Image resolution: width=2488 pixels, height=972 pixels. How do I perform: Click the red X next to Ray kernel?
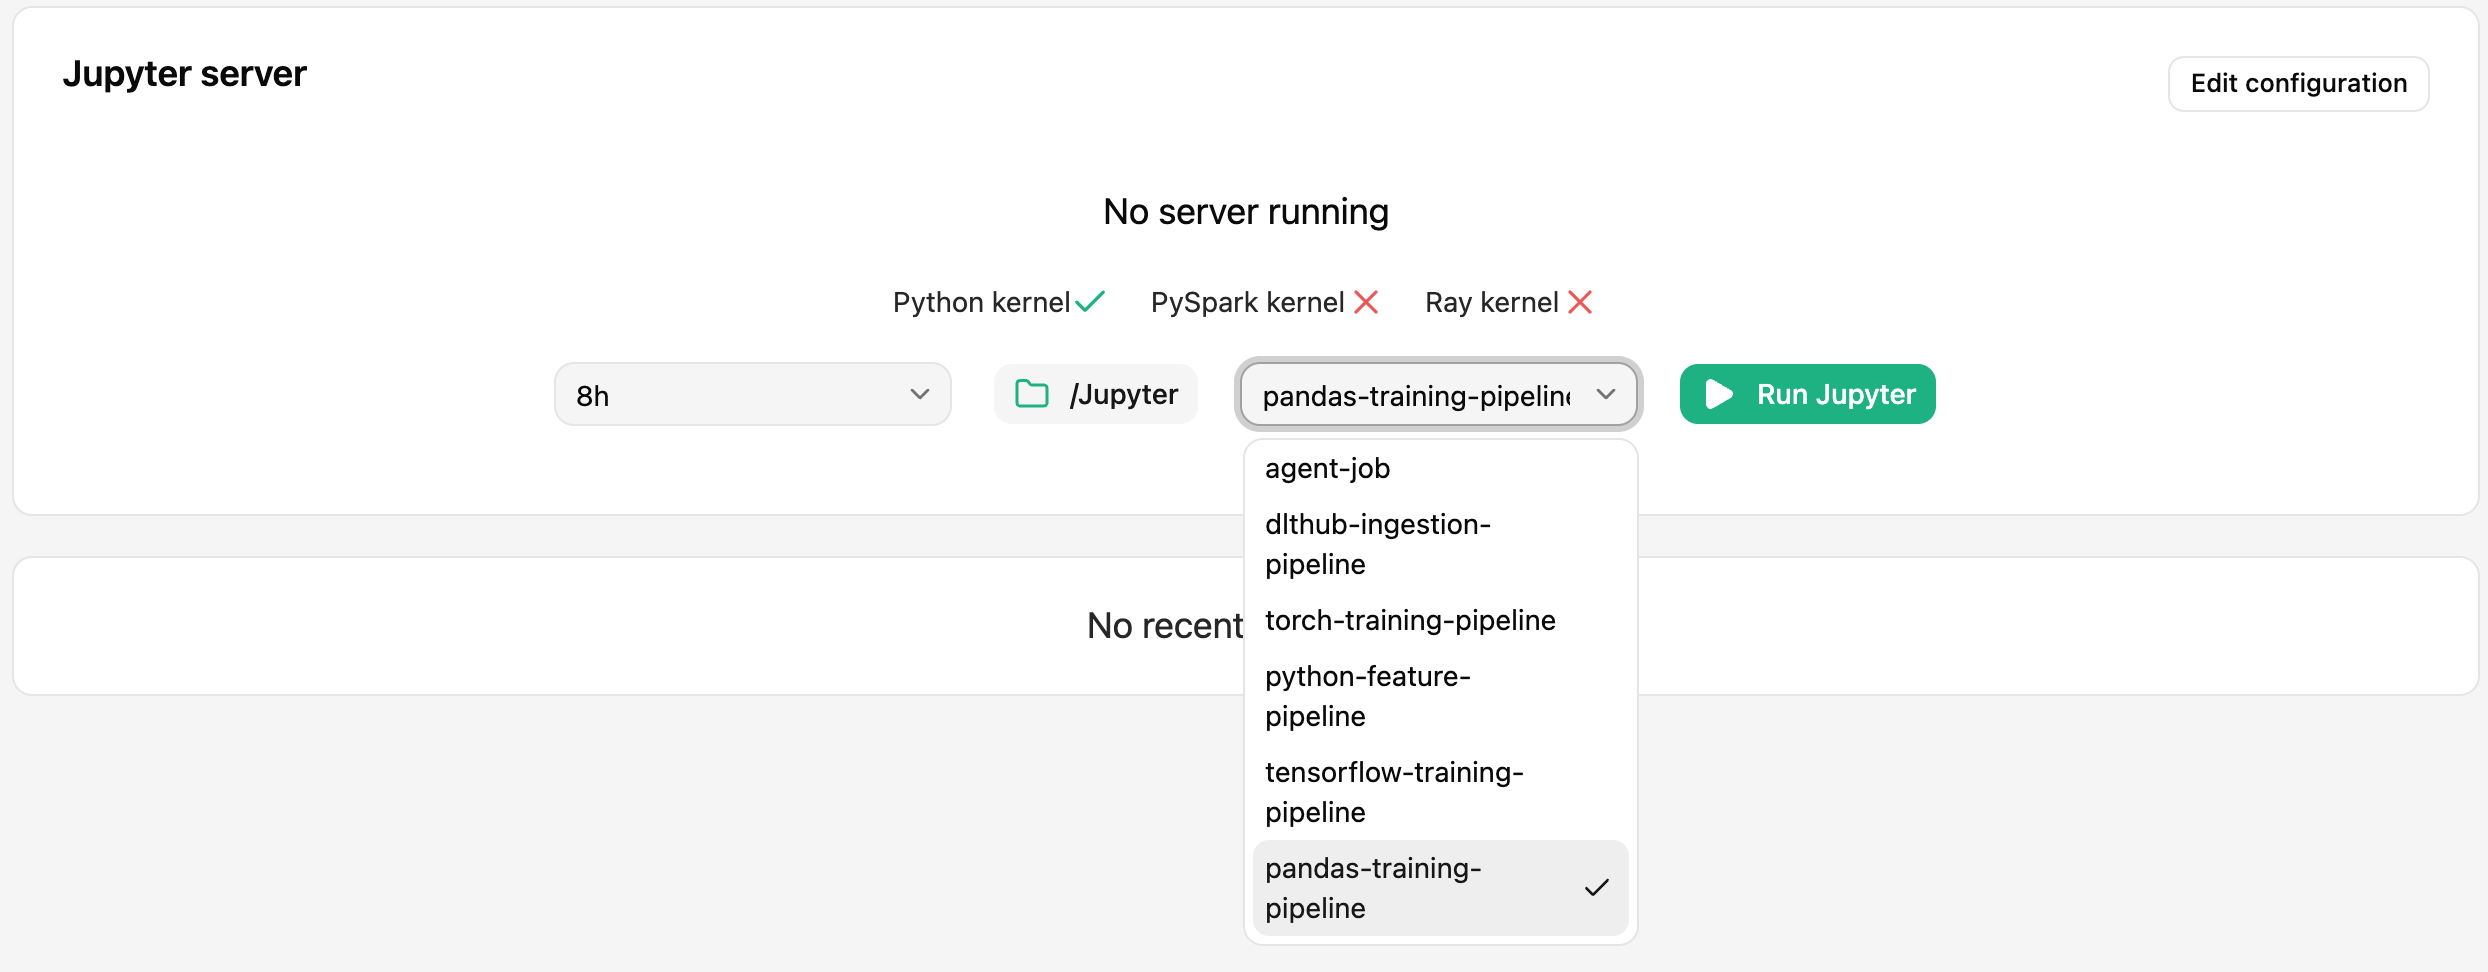point(1580,302)
